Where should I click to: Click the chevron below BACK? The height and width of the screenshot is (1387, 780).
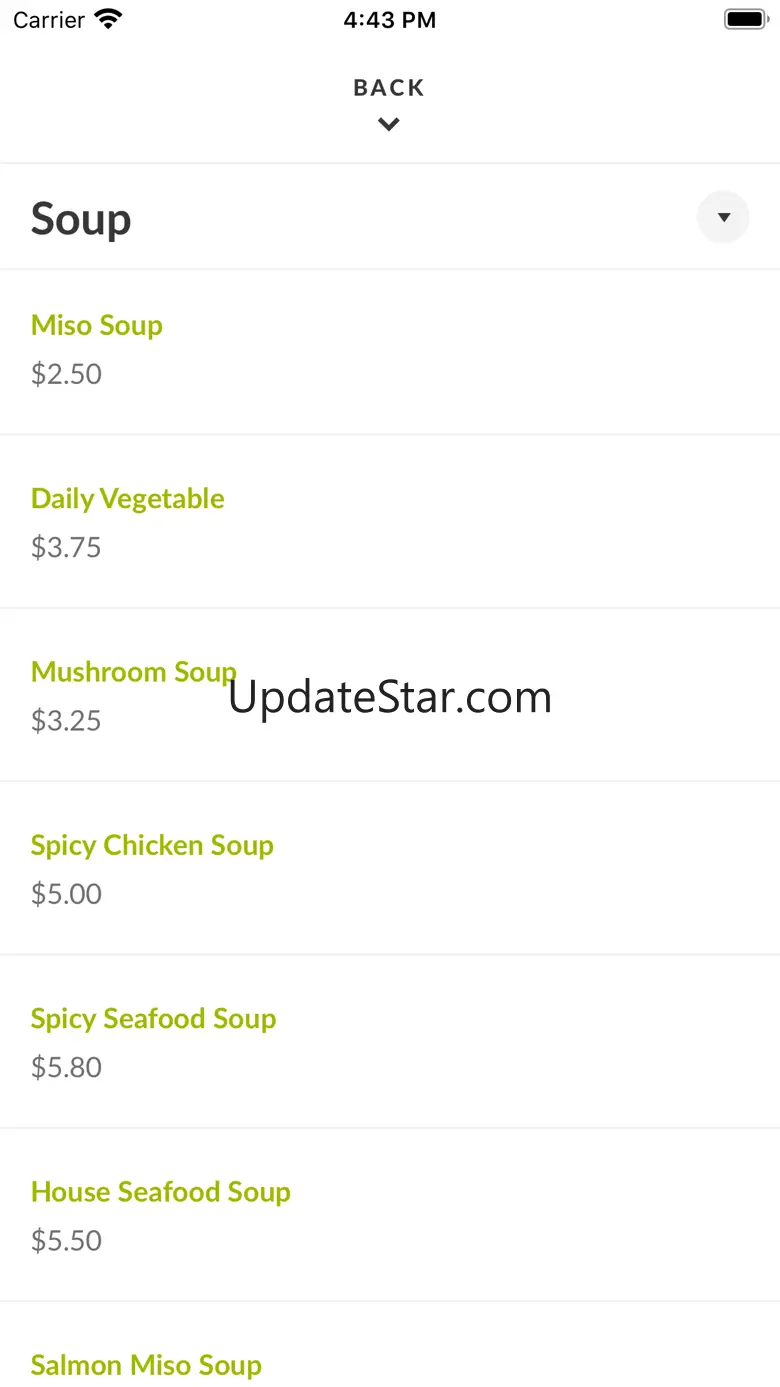pos(389,124)
